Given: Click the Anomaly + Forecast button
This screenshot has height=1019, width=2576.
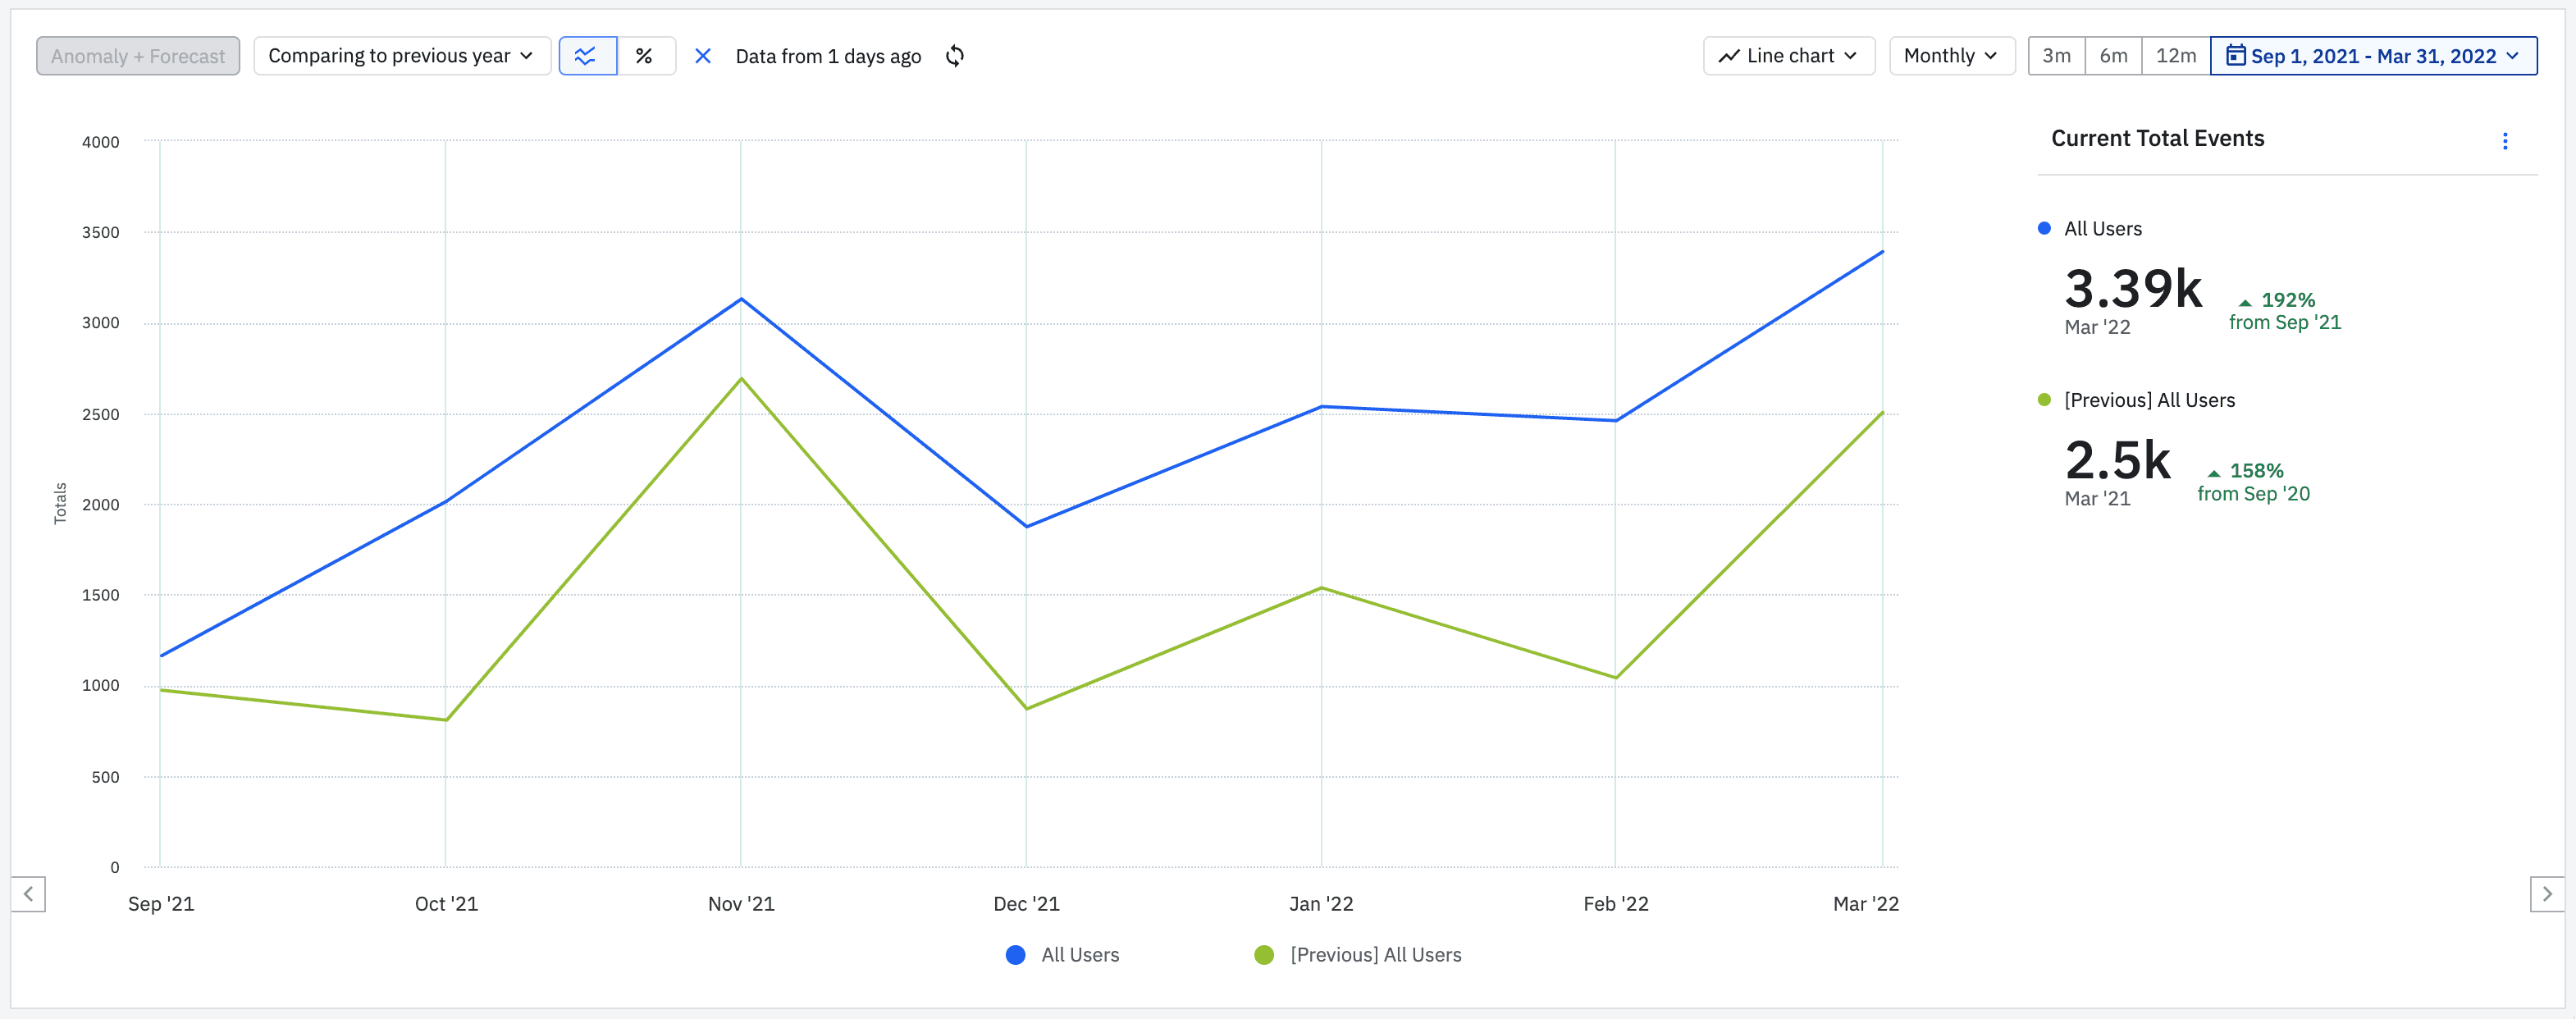Looking at the screenshot, I should click(x=138, y=56).
